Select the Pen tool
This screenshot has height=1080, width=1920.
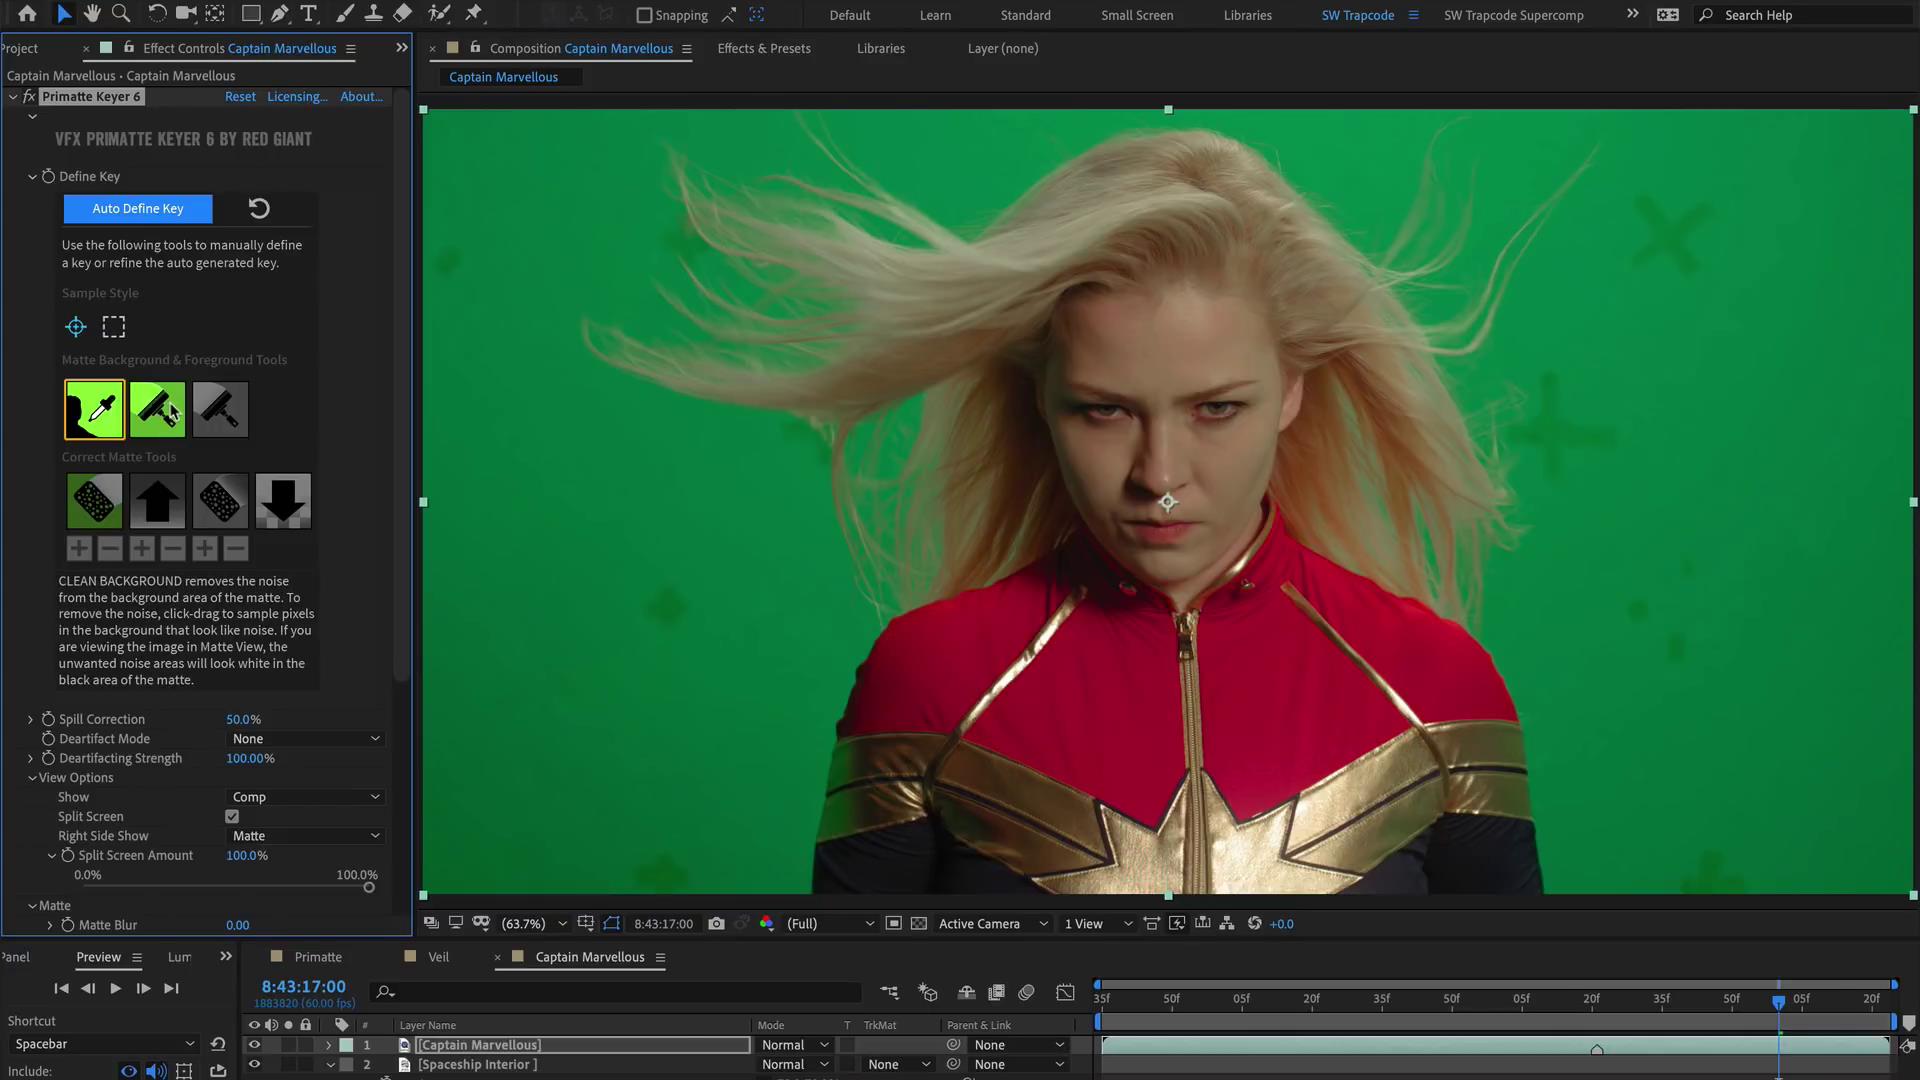[x=280, y=14]
